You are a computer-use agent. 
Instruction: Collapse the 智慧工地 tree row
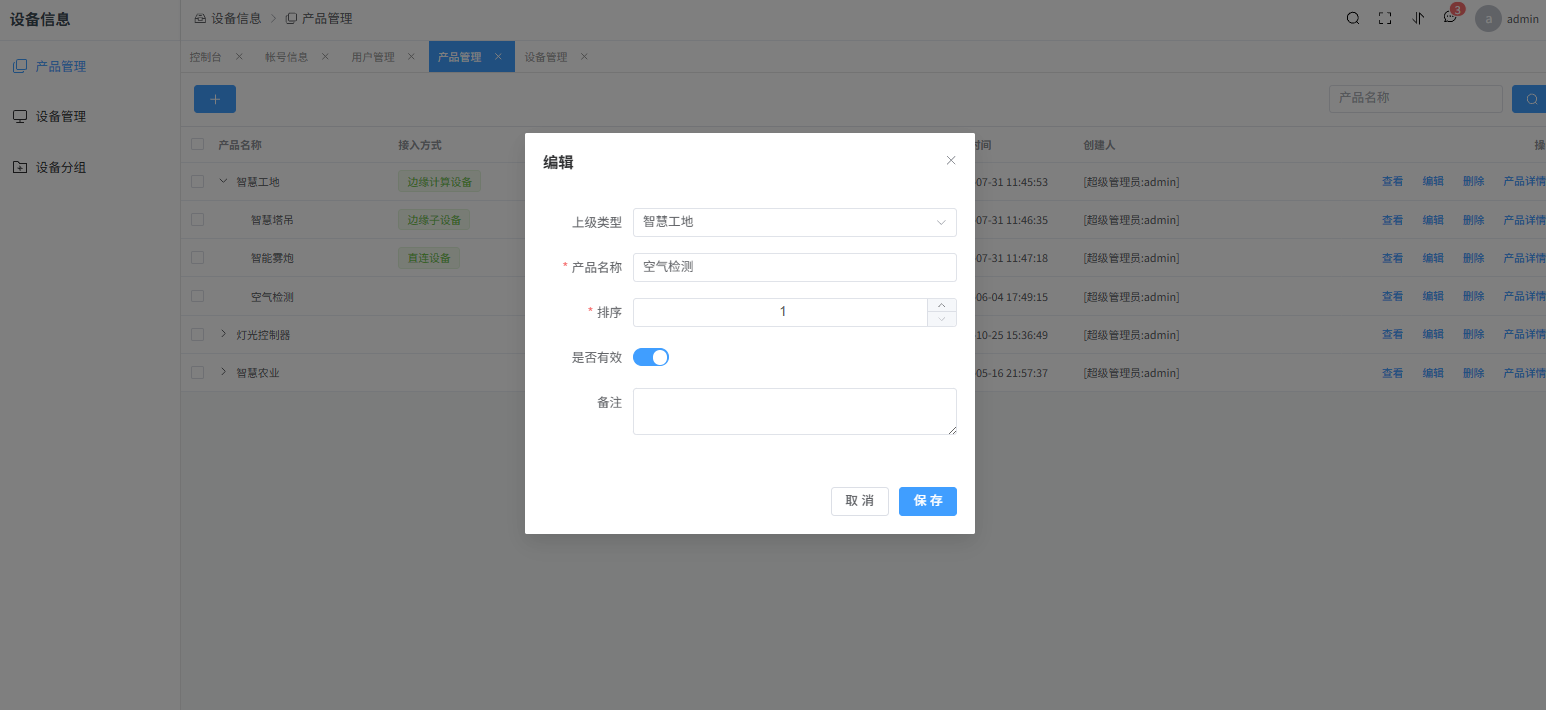click(223, 181)
